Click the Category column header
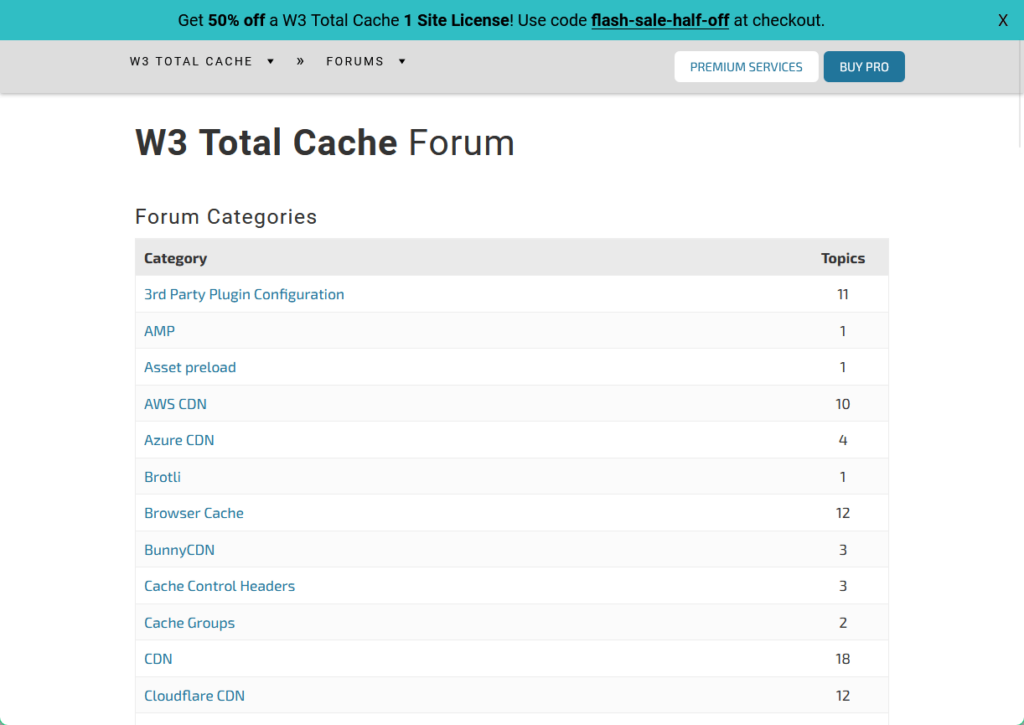 coord(175,258)
